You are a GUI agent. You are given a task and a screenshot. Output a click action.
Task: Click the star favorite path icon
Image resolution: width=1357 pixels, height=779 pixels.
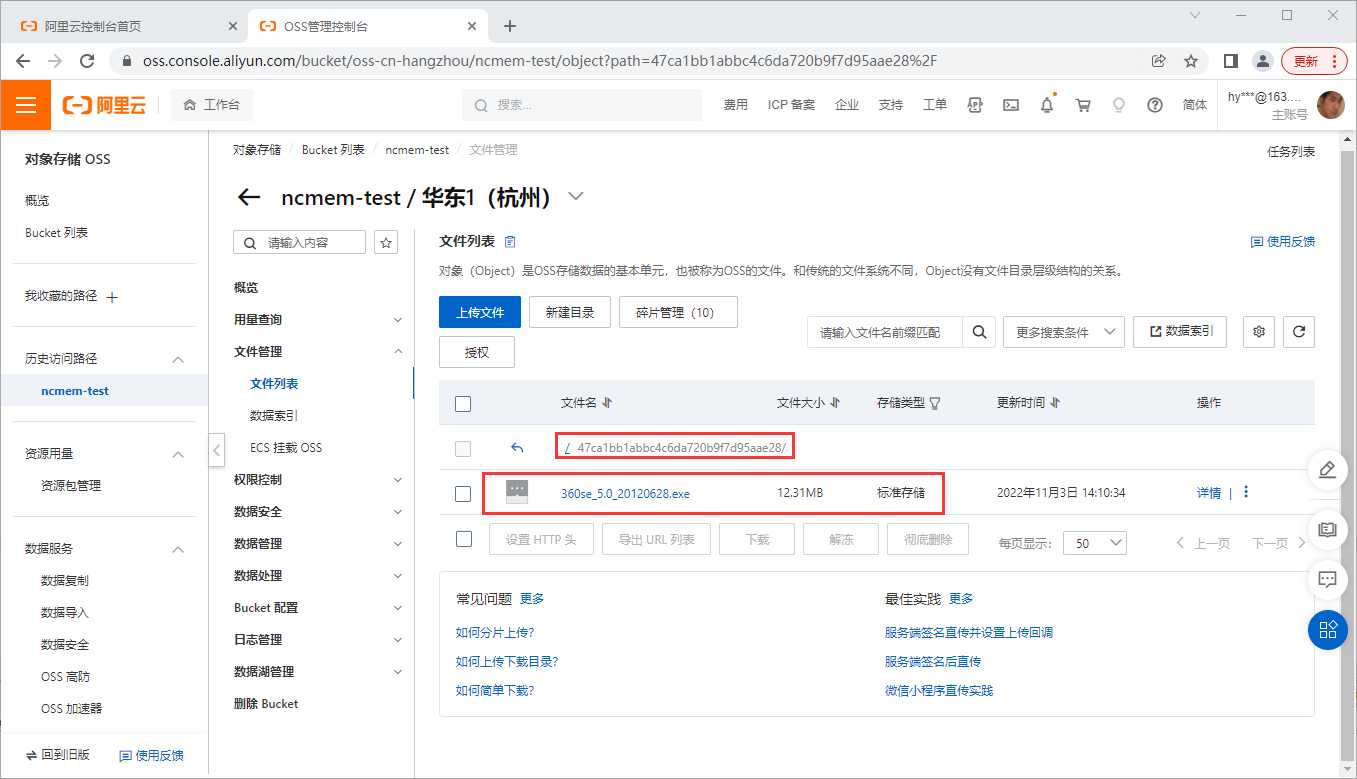coord(386,242)
